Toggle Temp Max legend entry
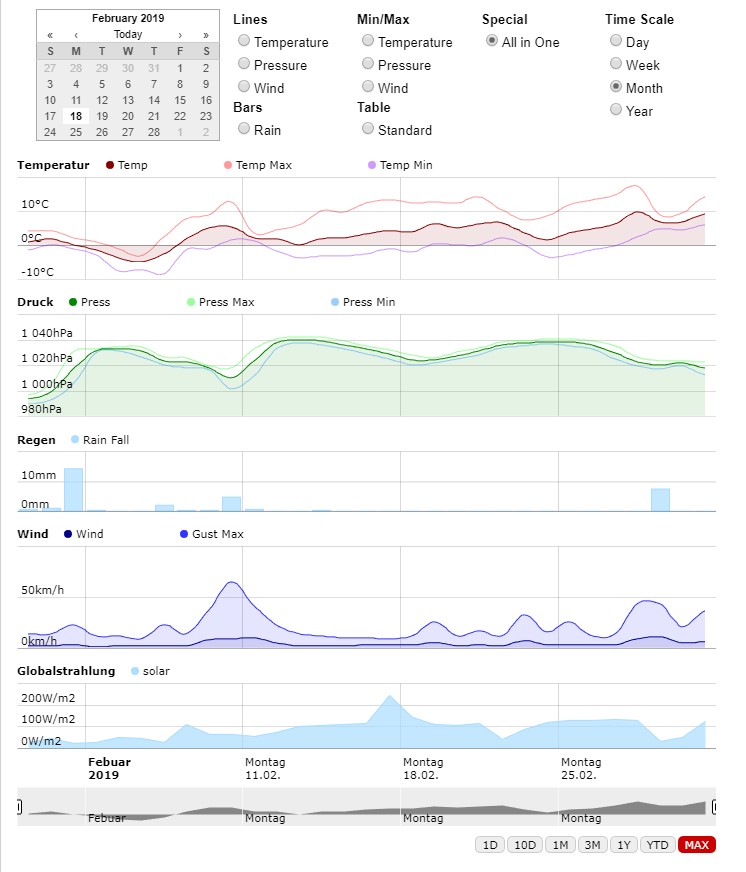 pyautogui.click(x=258, y=165)
